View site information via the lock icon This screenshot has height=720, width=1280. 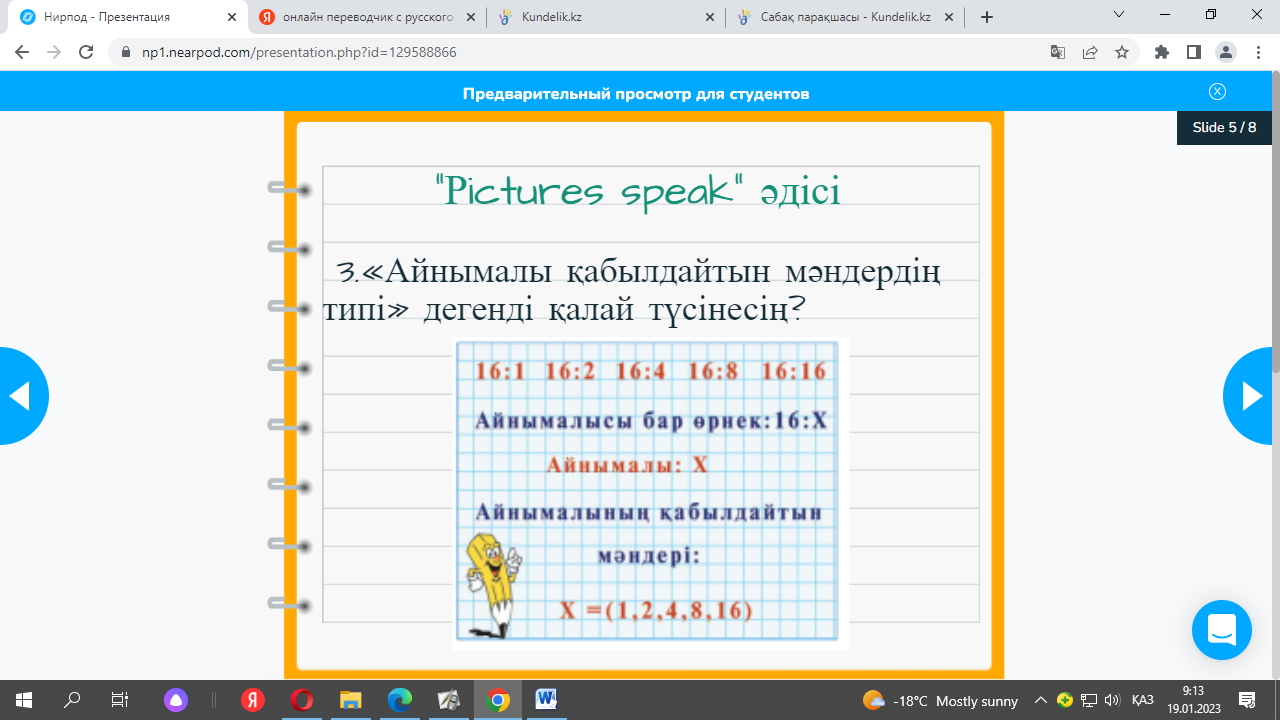(x=126, y=52)
